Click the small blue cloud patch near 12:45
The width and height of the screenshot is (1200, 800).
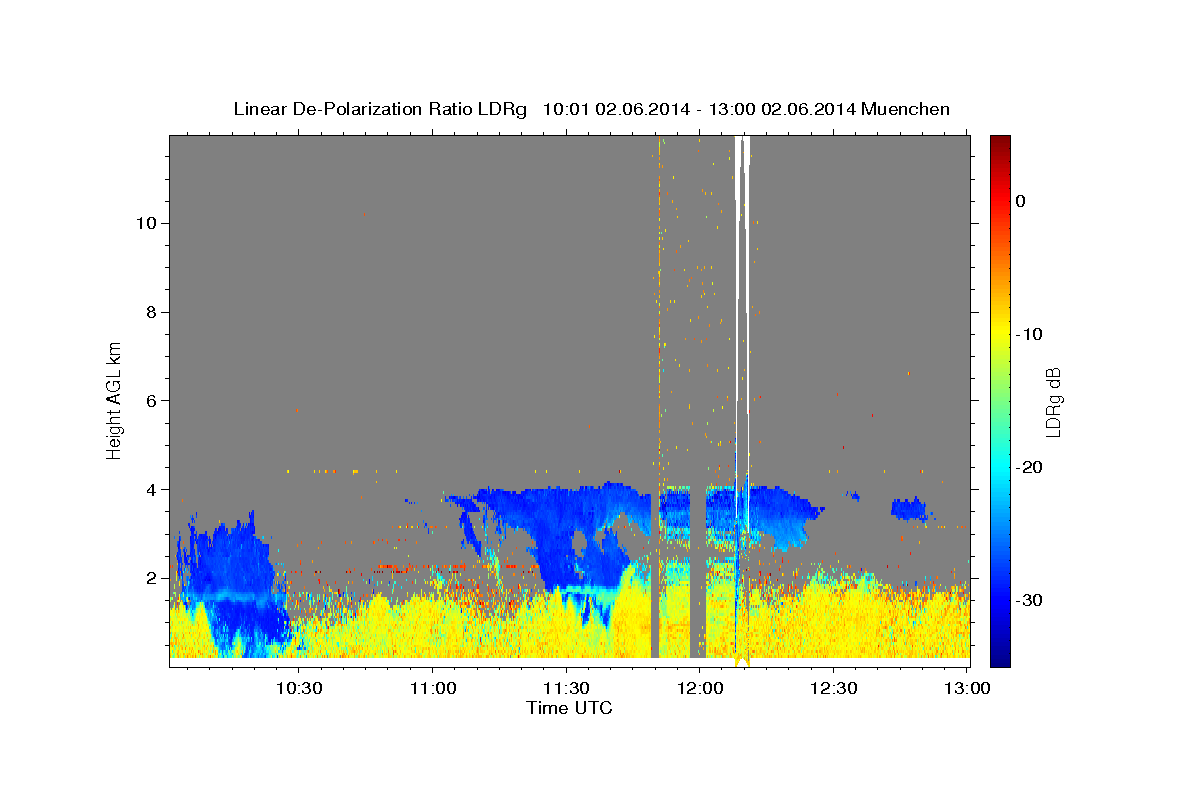tap(908, 508)
